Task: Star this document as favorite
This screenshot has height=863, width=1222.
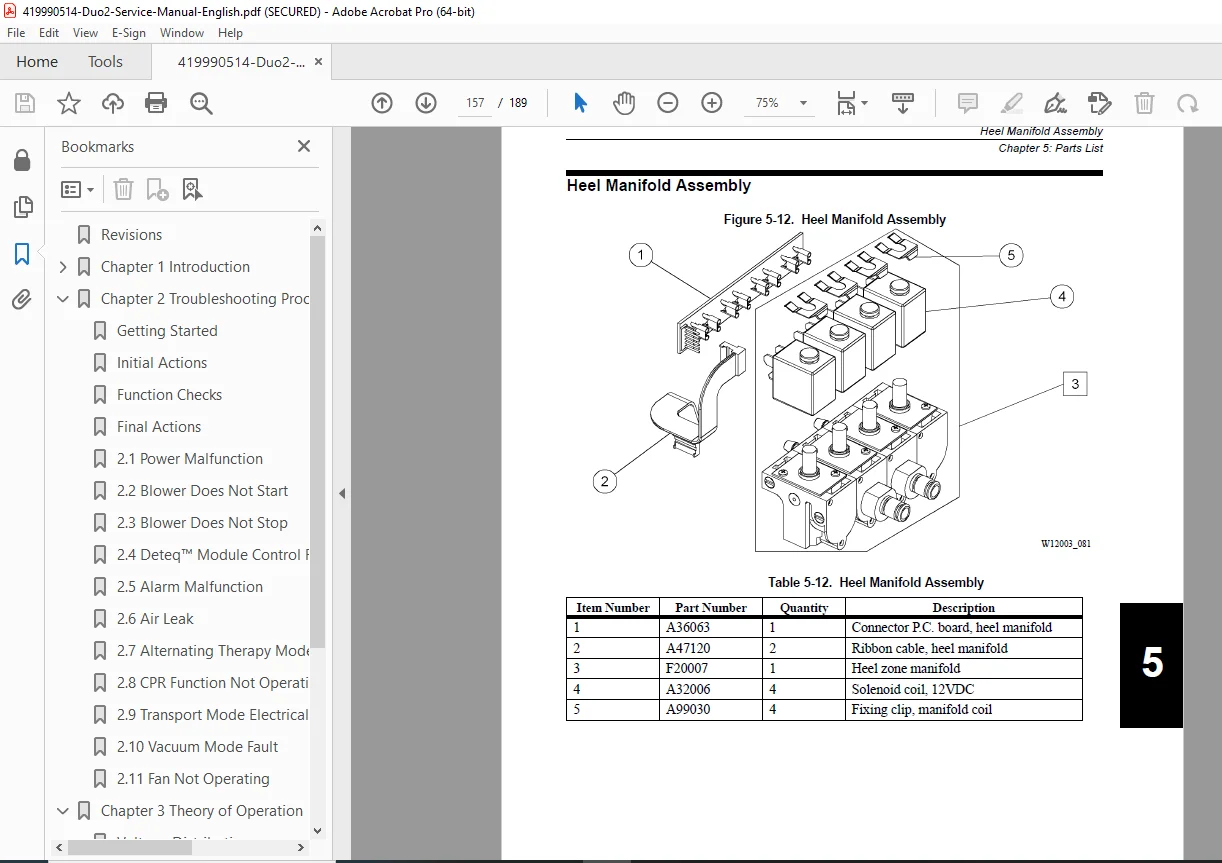Action: tap(68, 103)
